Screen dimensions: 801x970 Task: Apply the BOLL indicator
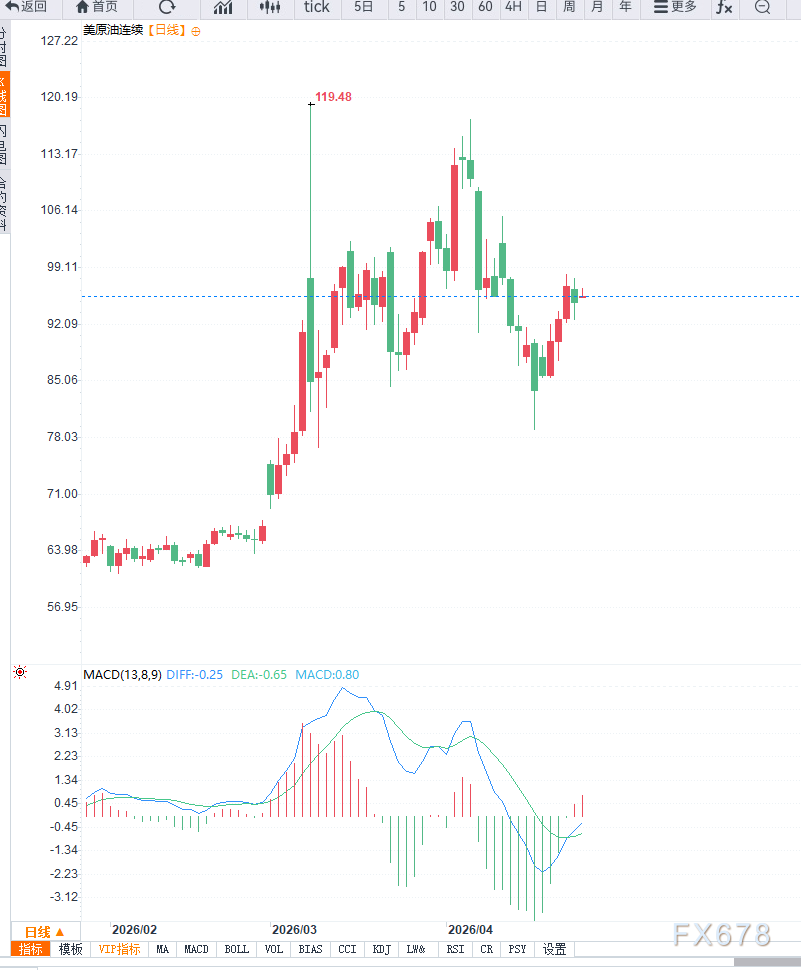[236, 949]
